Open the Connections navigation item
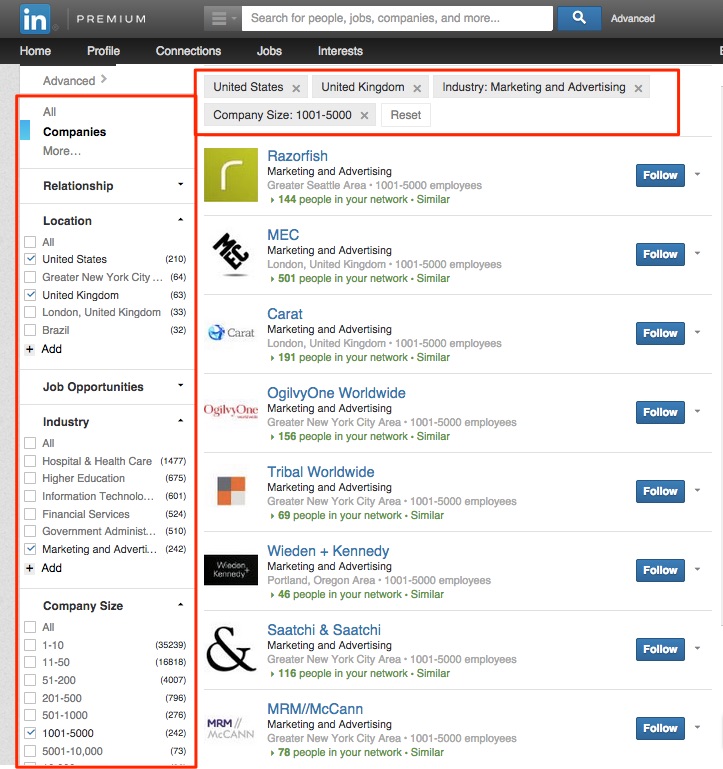The height and width of the screenshot is (769, 723). click(188, 51)
